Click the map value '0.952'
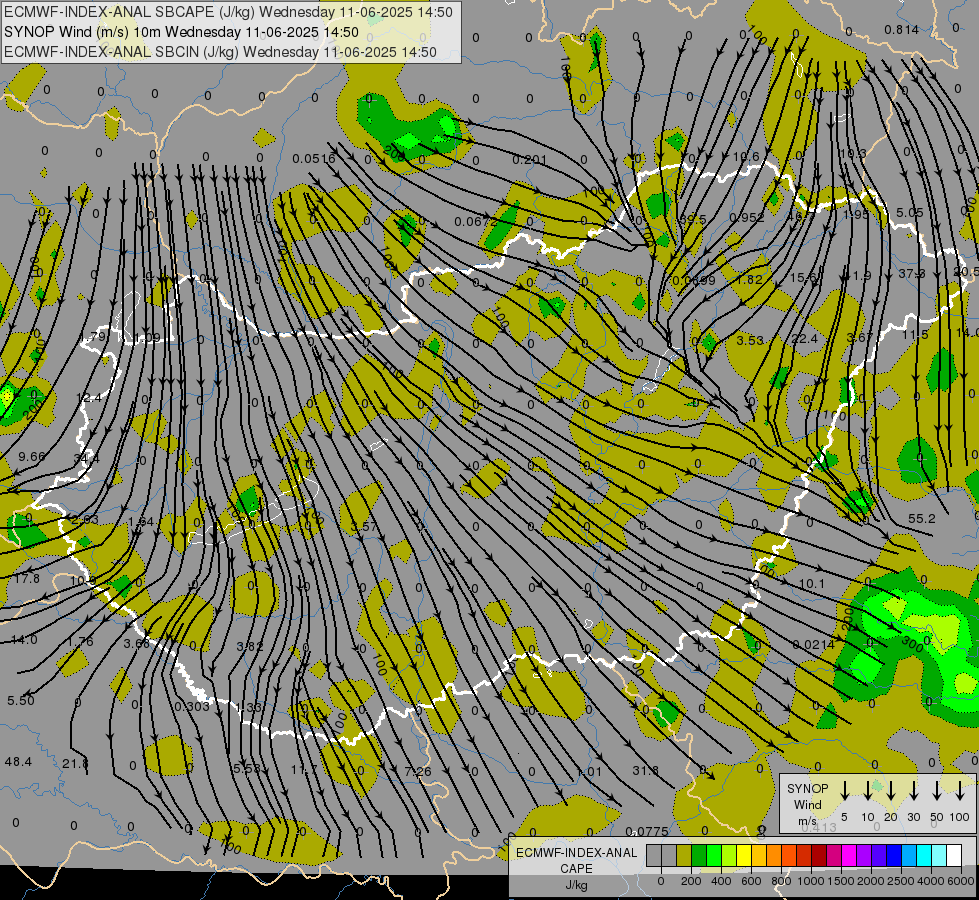Screen dimensions: 979x900 click(x=747, y=217)
